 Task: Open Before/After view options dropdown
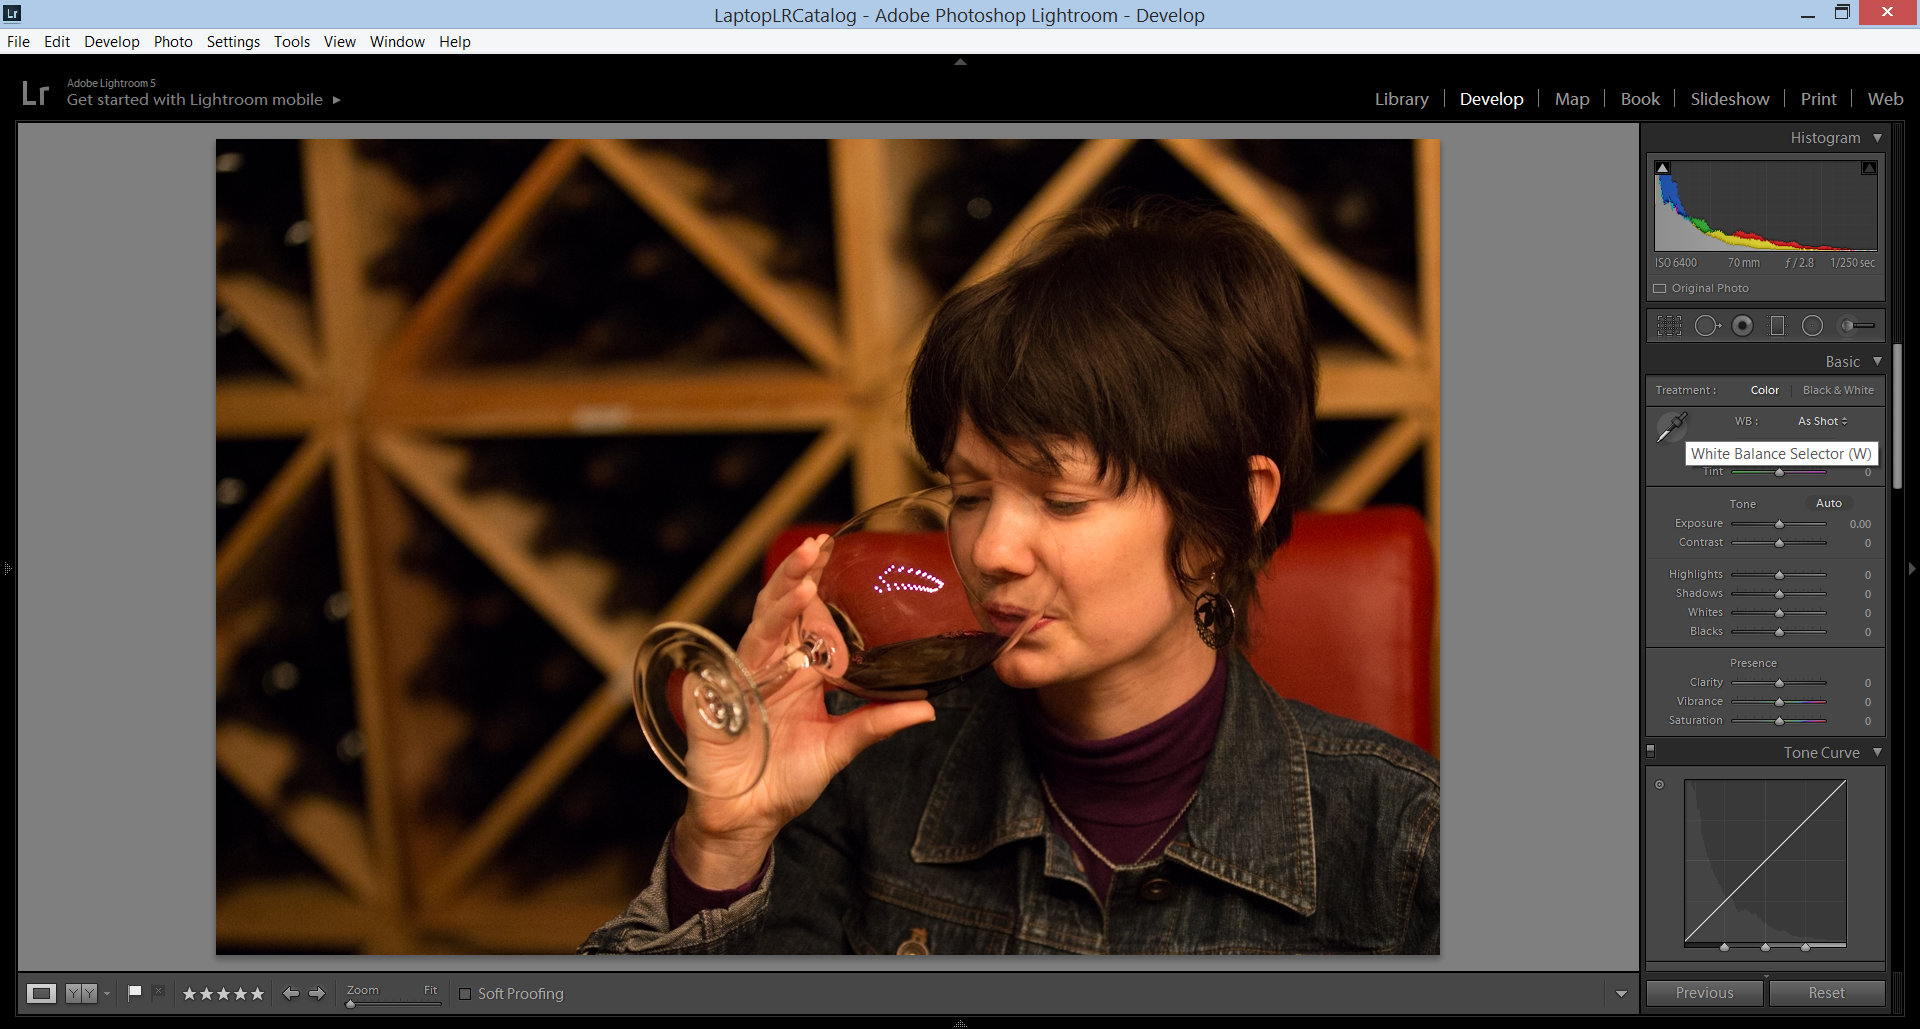point(107,994)
